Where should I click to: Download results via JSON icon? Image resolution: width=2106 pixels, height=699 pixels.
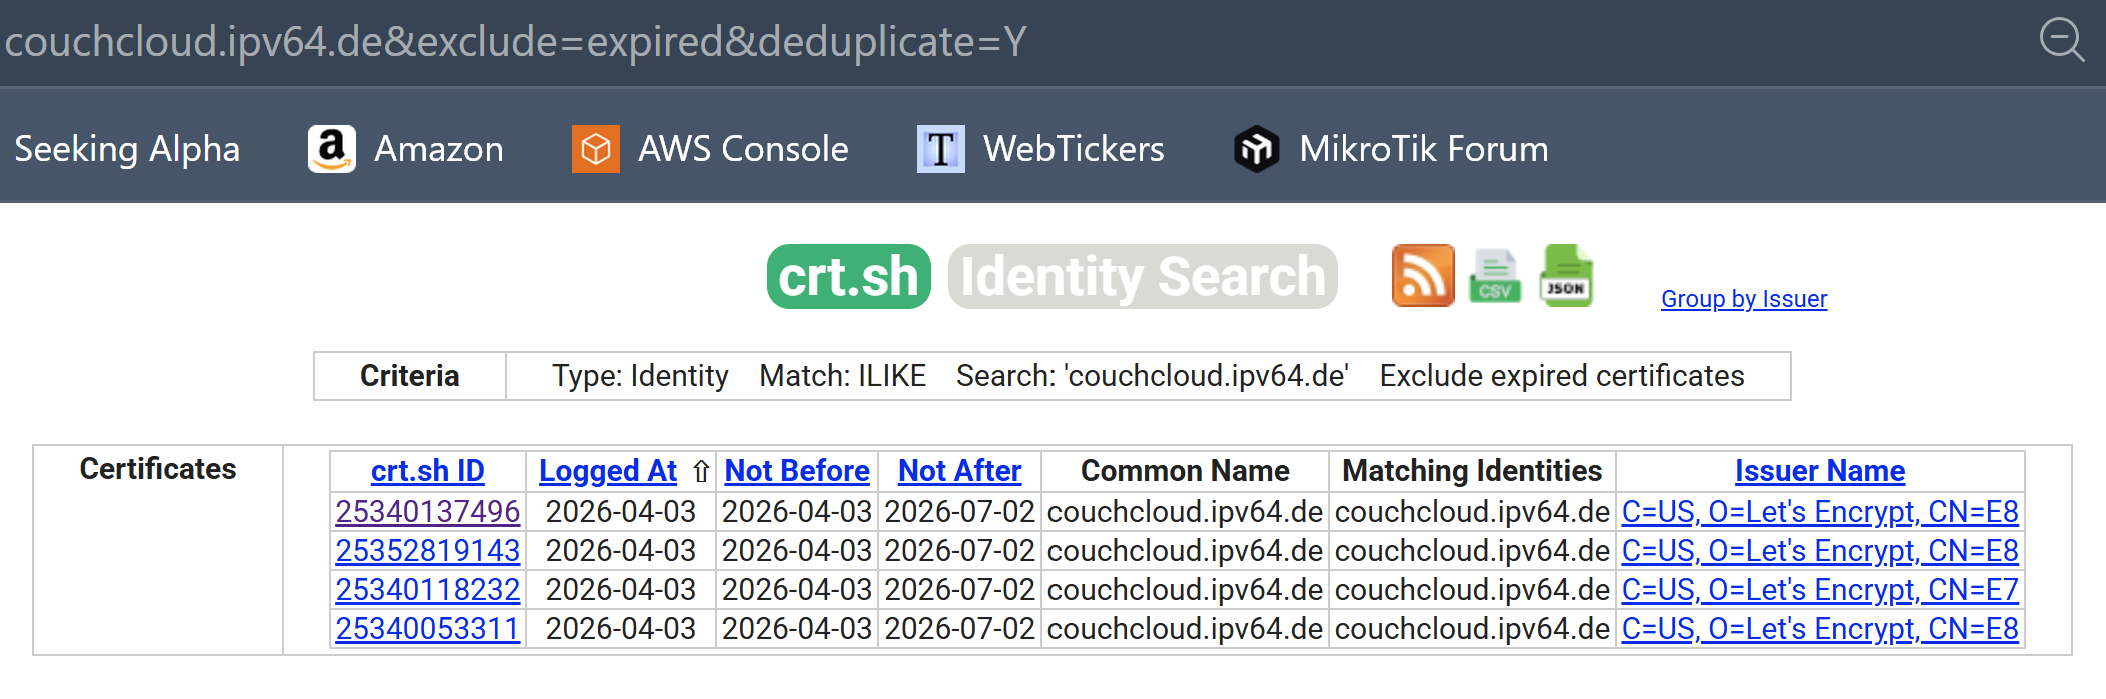(x=1567, y=275)
